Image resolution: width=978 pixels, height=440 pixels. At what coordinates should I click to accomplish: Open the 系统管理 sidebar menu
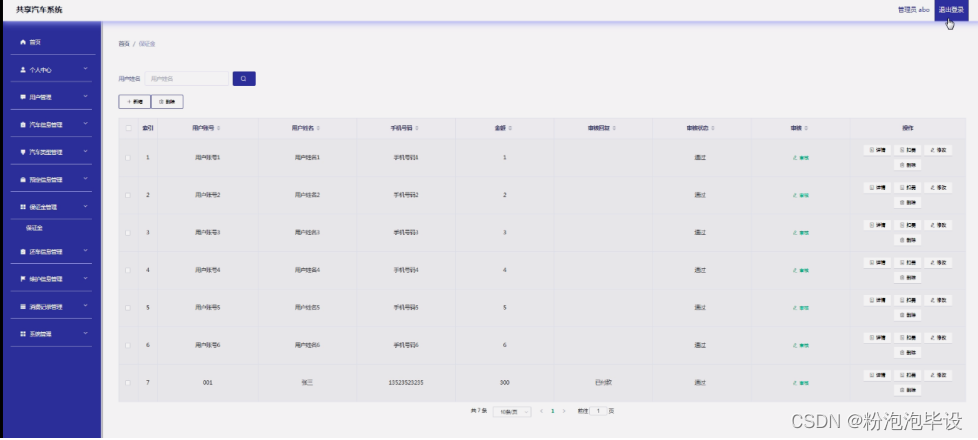[51, 334]
